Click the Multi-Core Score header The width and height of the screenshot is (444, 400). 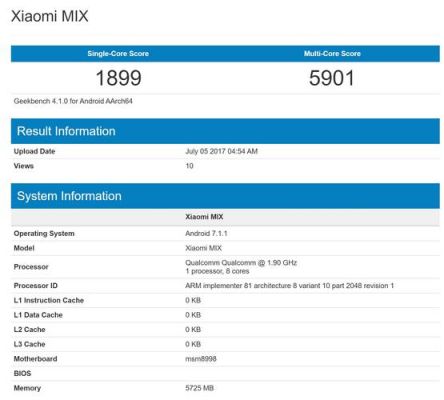pos(332,54)
